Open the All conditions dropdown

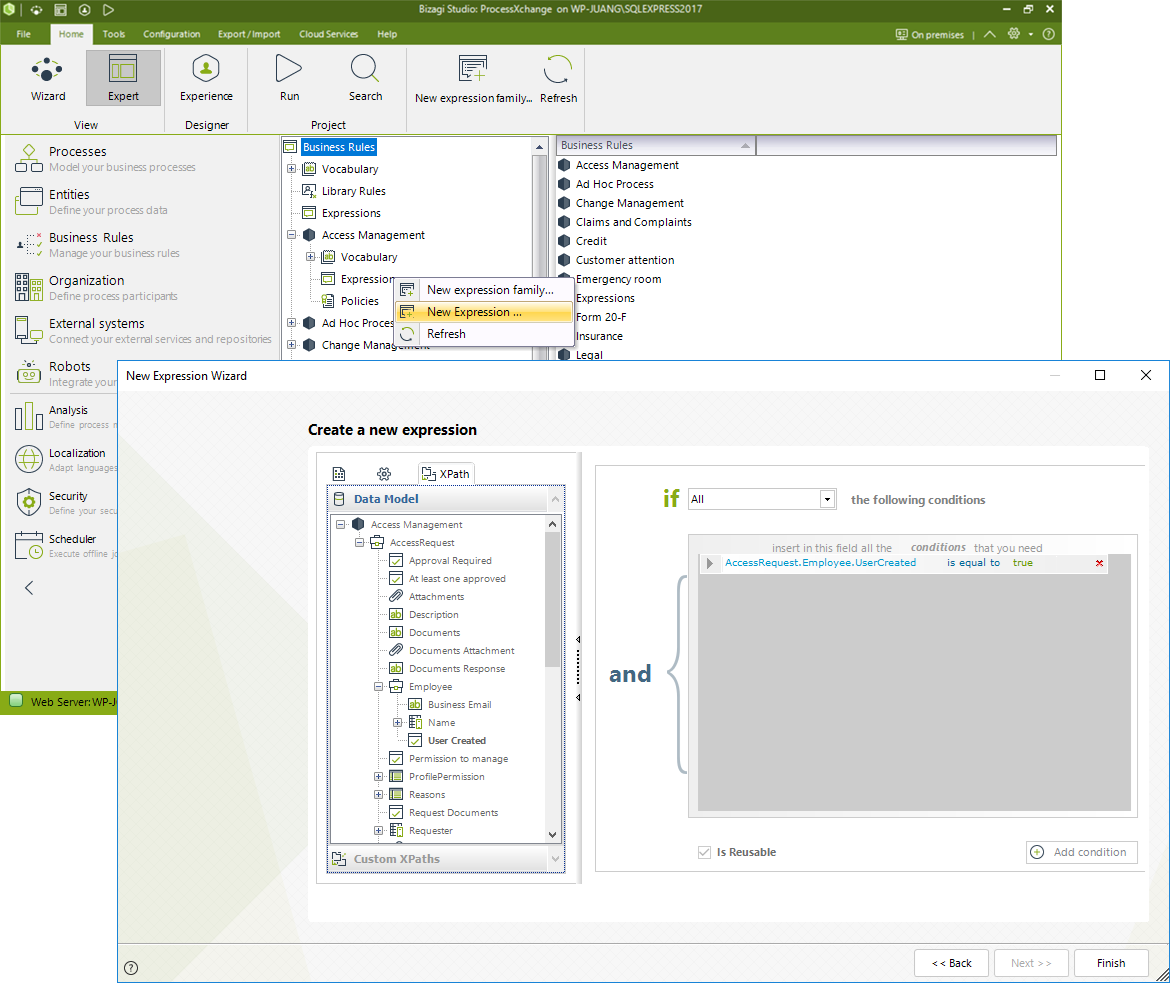(827, 499)
